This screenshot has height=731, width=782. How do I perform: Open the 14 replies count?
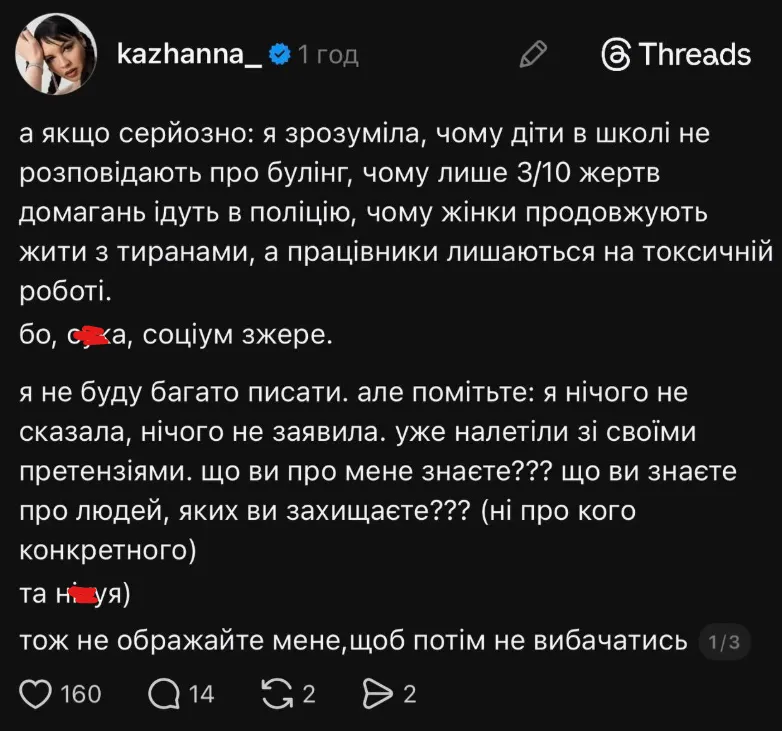coord(201,693)
